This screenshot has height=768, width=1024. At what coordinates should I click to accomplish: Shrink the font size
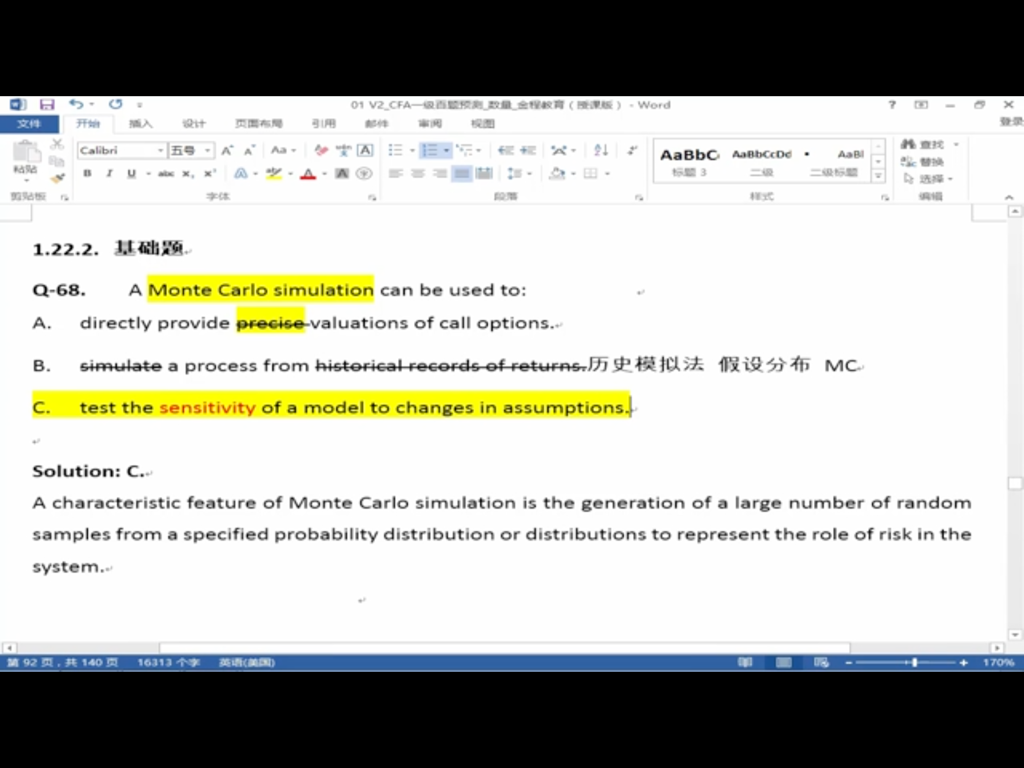[249, 151]
